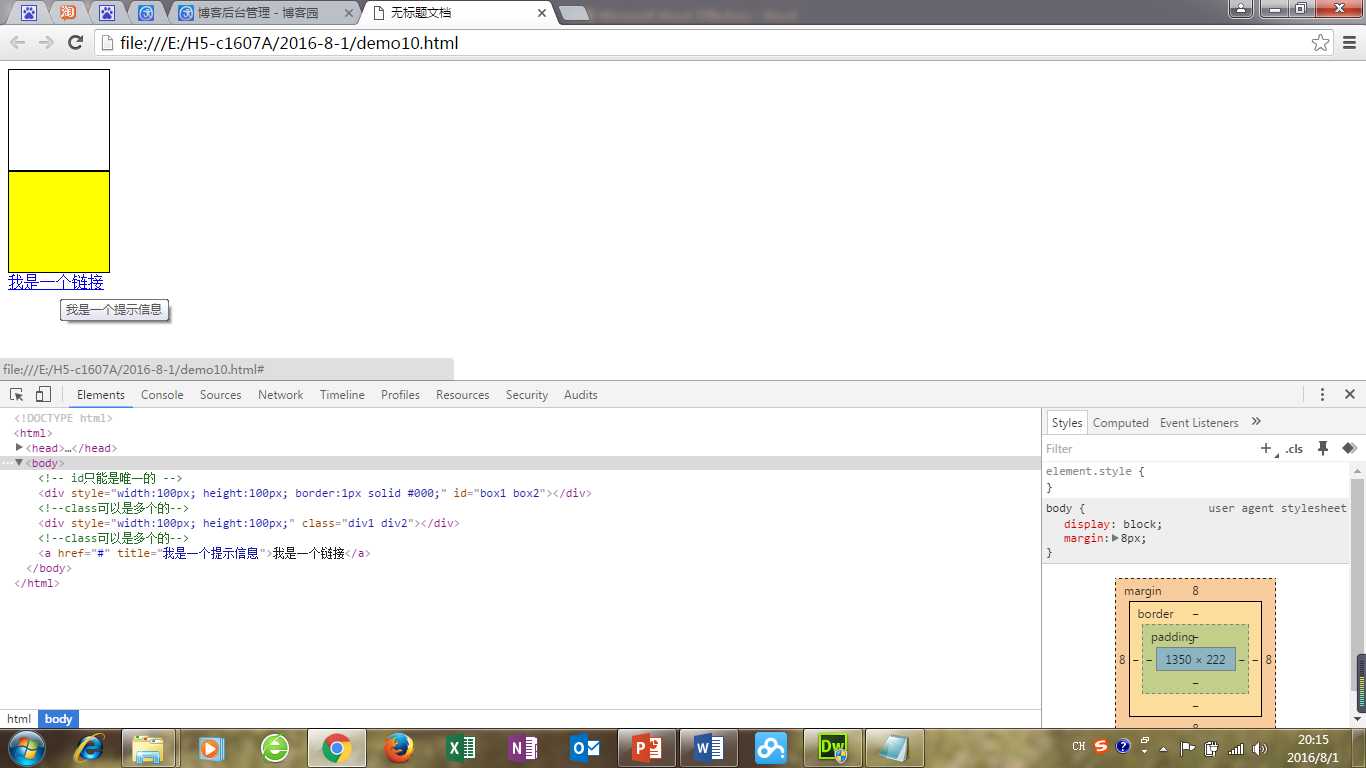The image size is (1366, 768).
Task: Click the '我是一个链接' hyperlink on page
Action: [56, 283]
